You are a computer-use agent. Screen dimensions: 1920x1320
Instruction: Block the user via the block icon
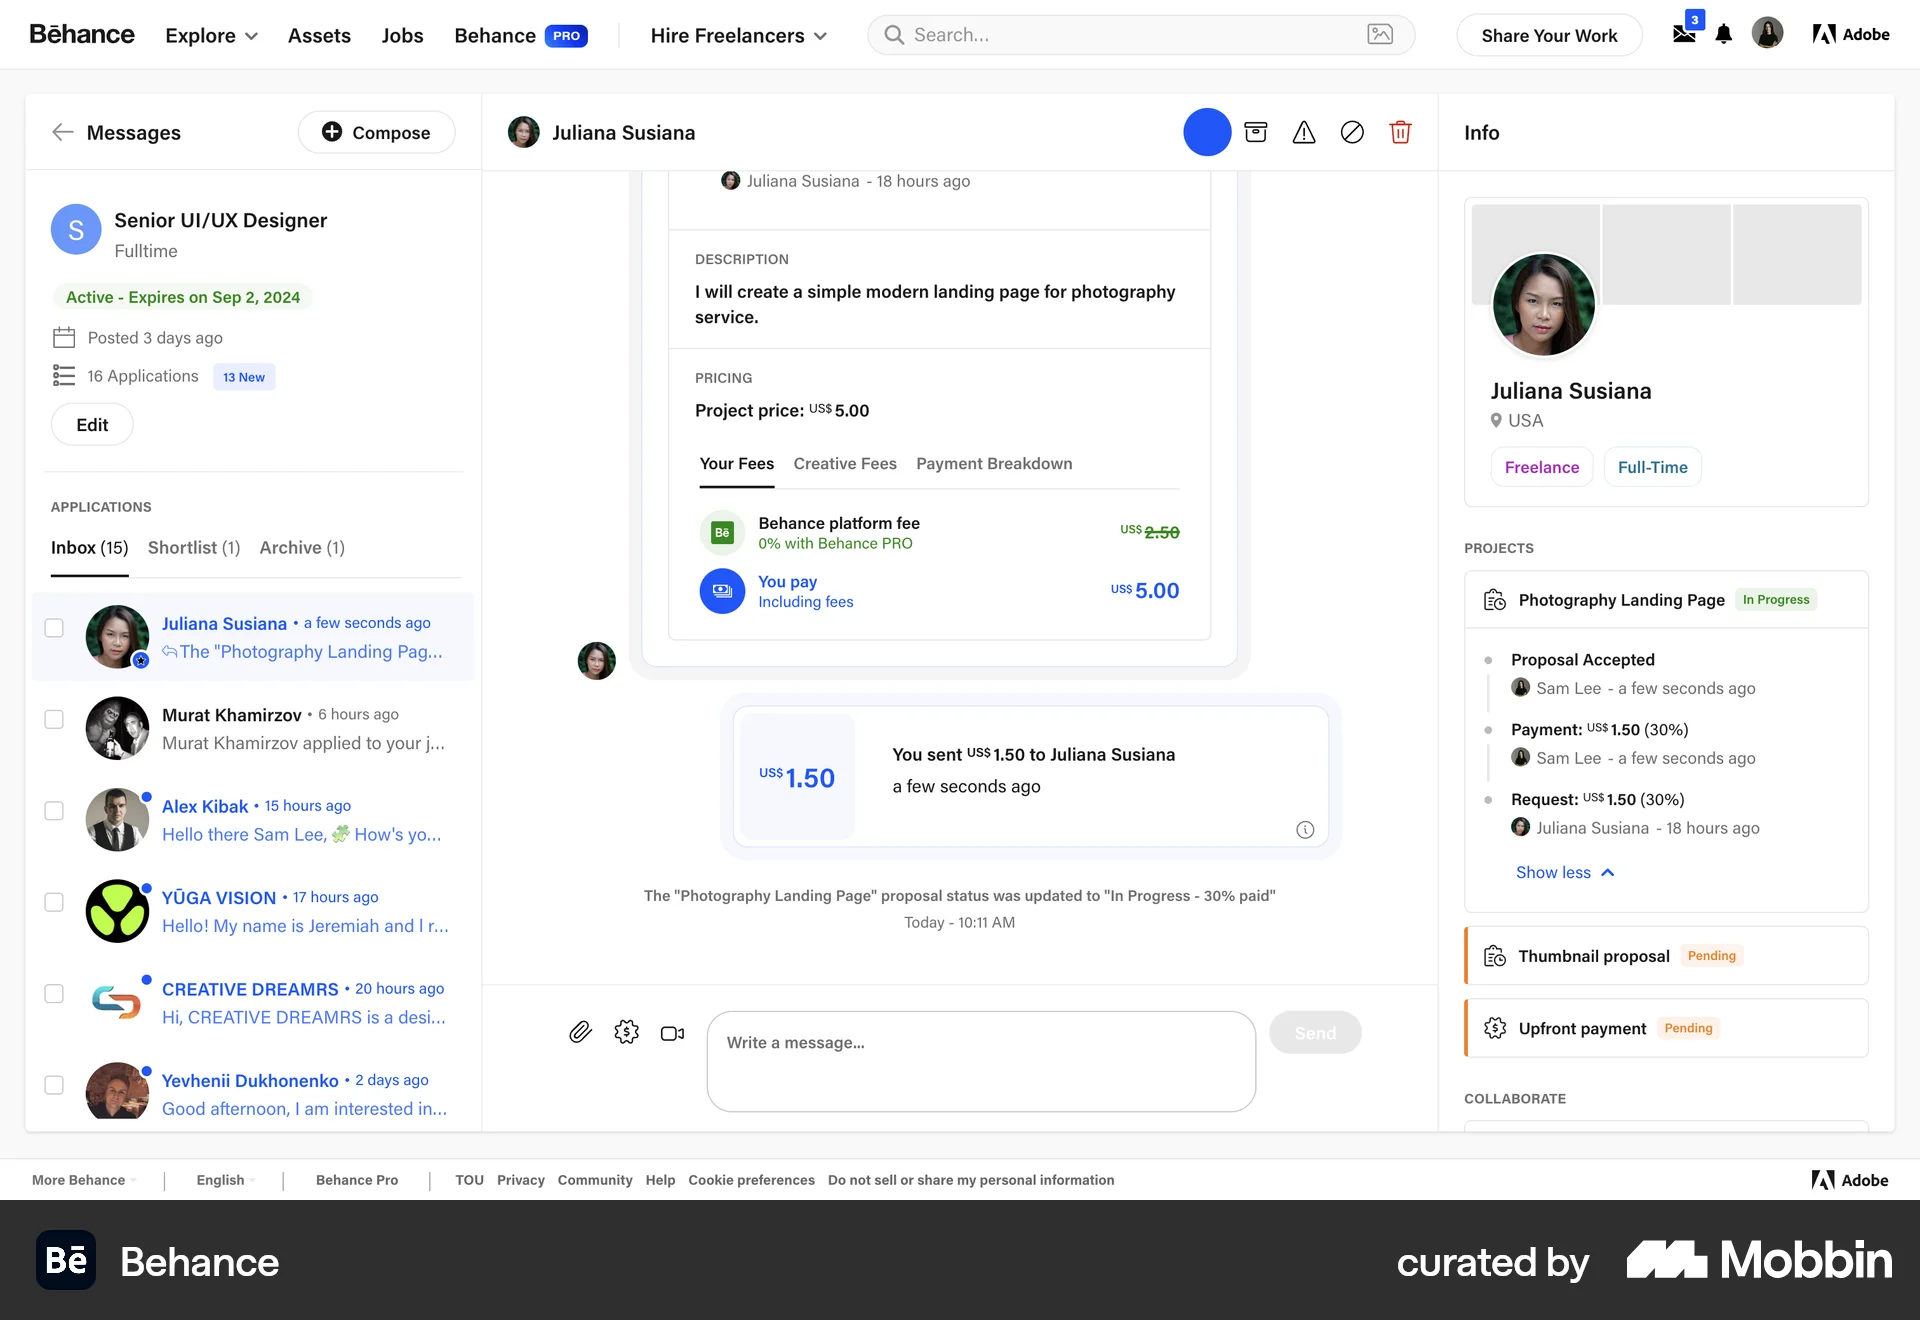1352,131
